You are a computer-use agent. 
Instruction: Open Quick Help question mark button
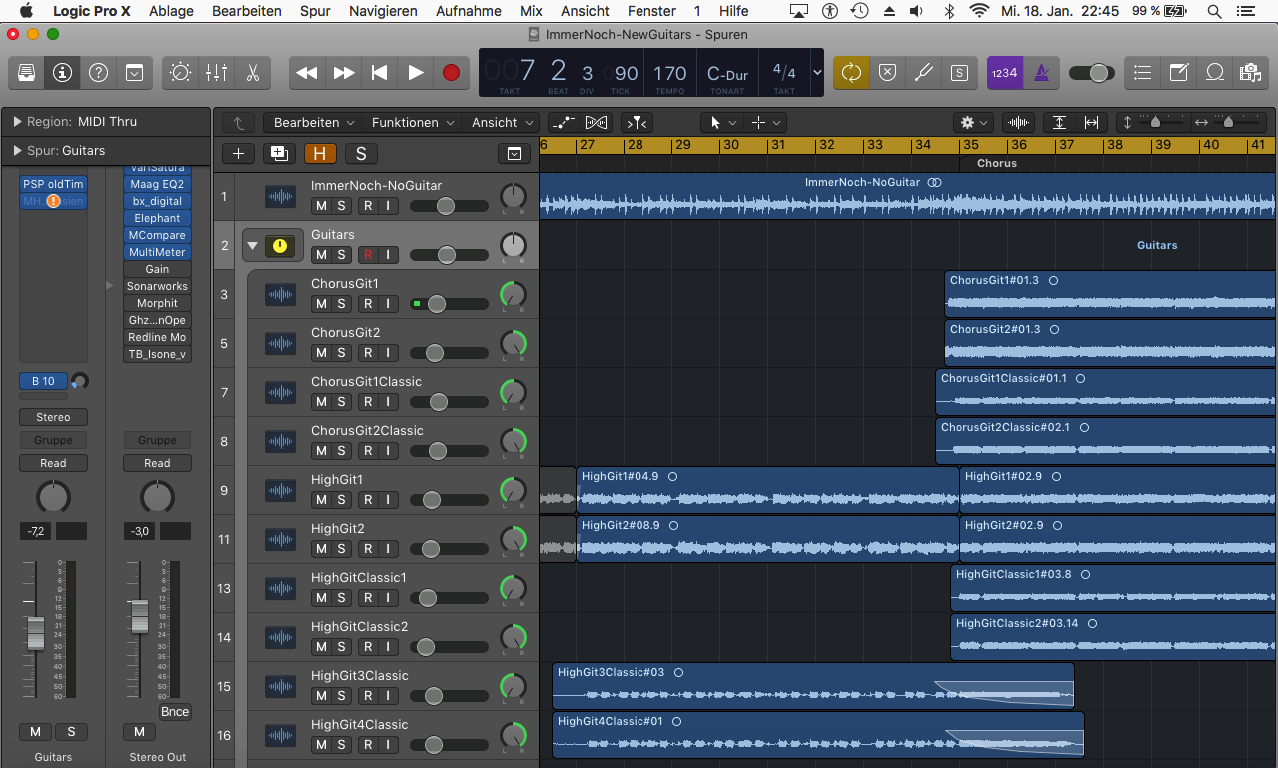tap(98, 73)
